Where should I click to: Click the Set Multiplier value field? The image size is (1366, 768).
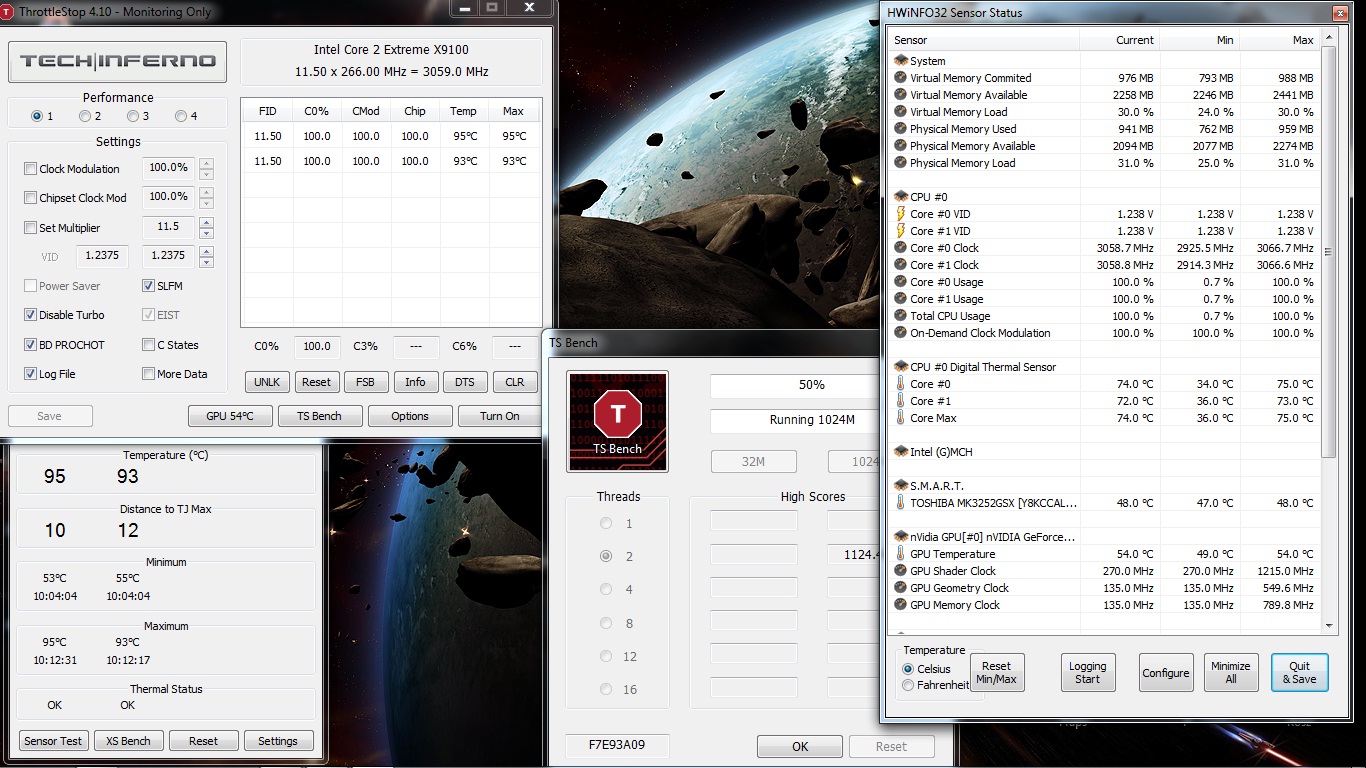[x=168, y=227]
